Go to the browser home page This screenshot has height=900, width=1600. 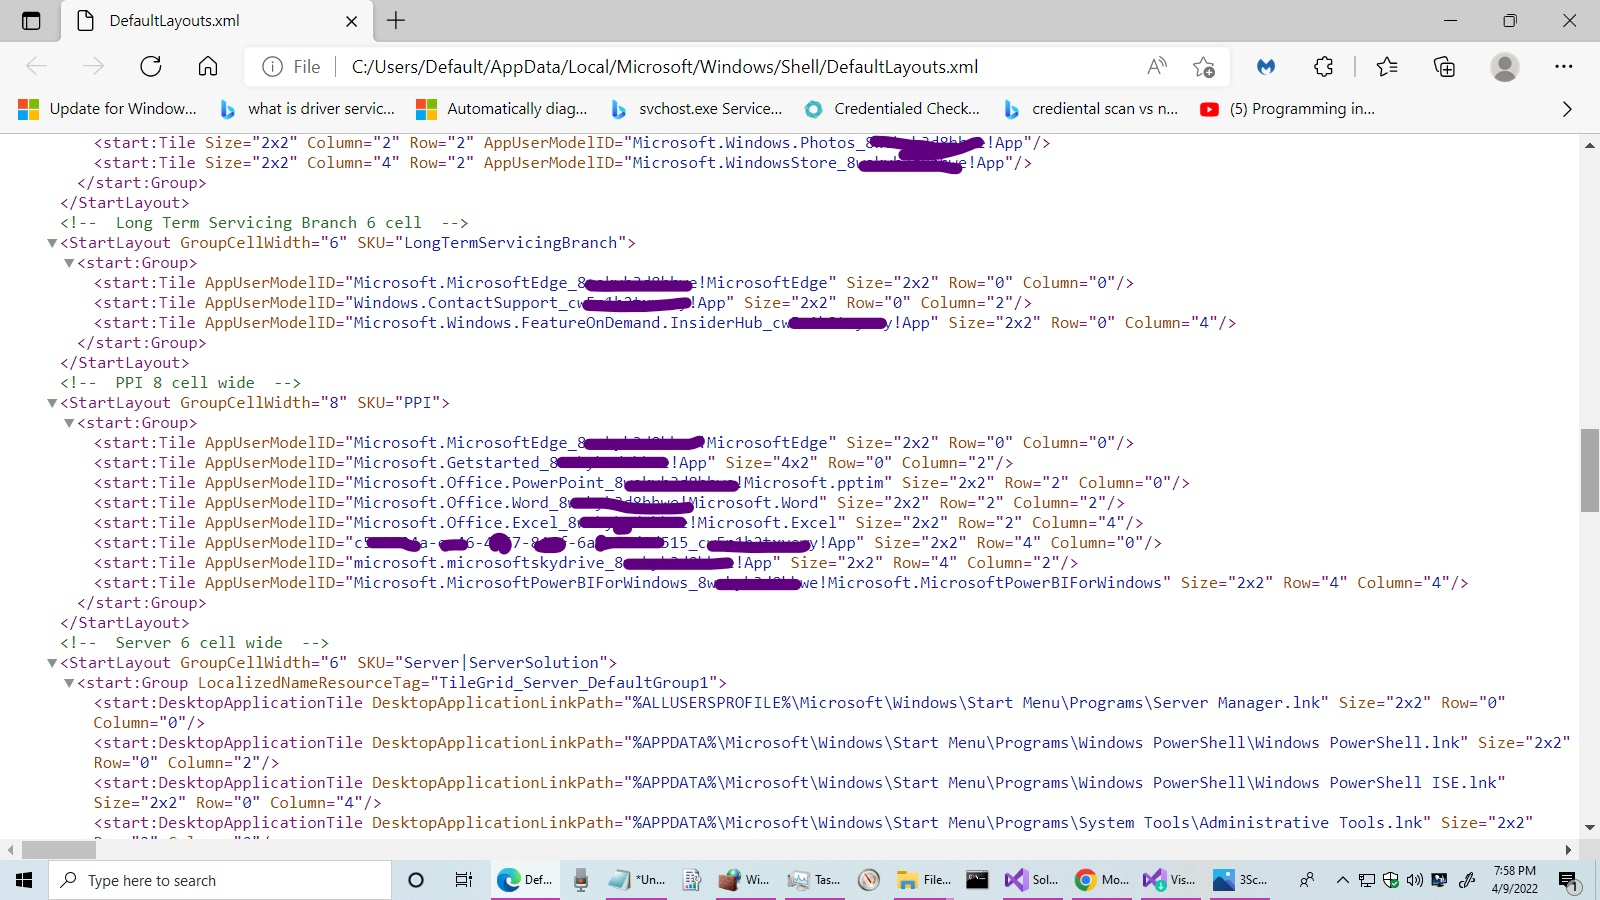click(x=208, y=67)
